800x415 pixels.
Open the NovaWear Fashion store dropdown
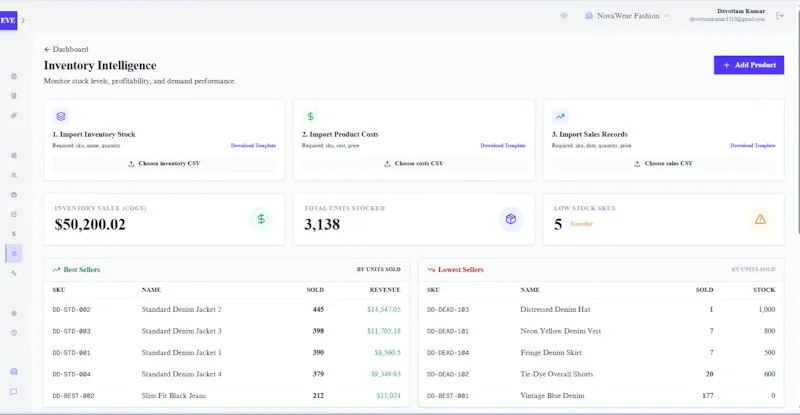tap(627, 16)
